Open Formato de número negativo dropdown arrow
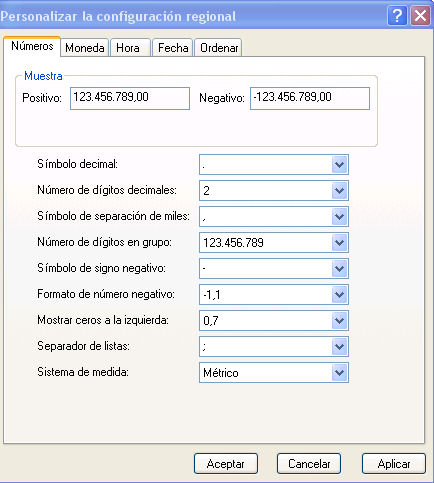This screenshot has width=434, height=483. [339, 294]
